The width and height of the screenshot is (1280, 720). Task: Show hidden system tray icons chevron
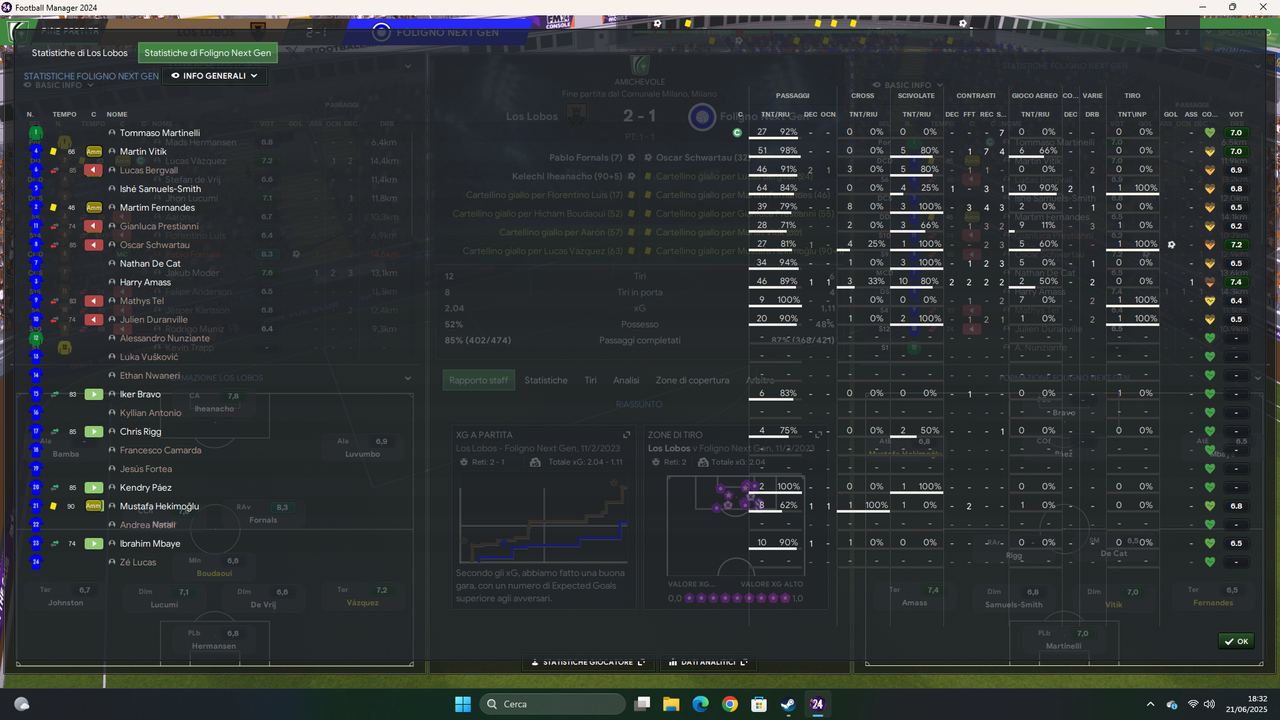tap(1149, 704)
